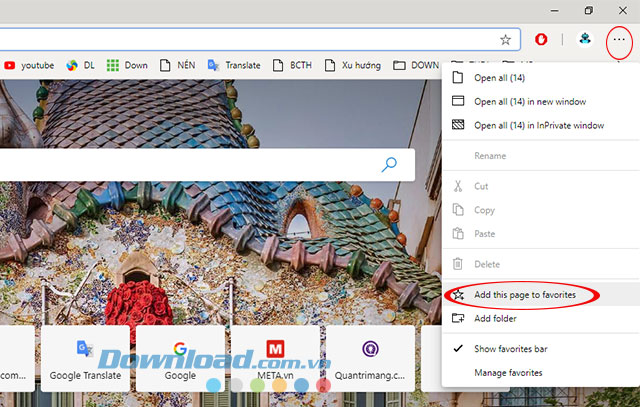Open the user profile avatar
Screen dimensions: 640x407
click(585, 39)
